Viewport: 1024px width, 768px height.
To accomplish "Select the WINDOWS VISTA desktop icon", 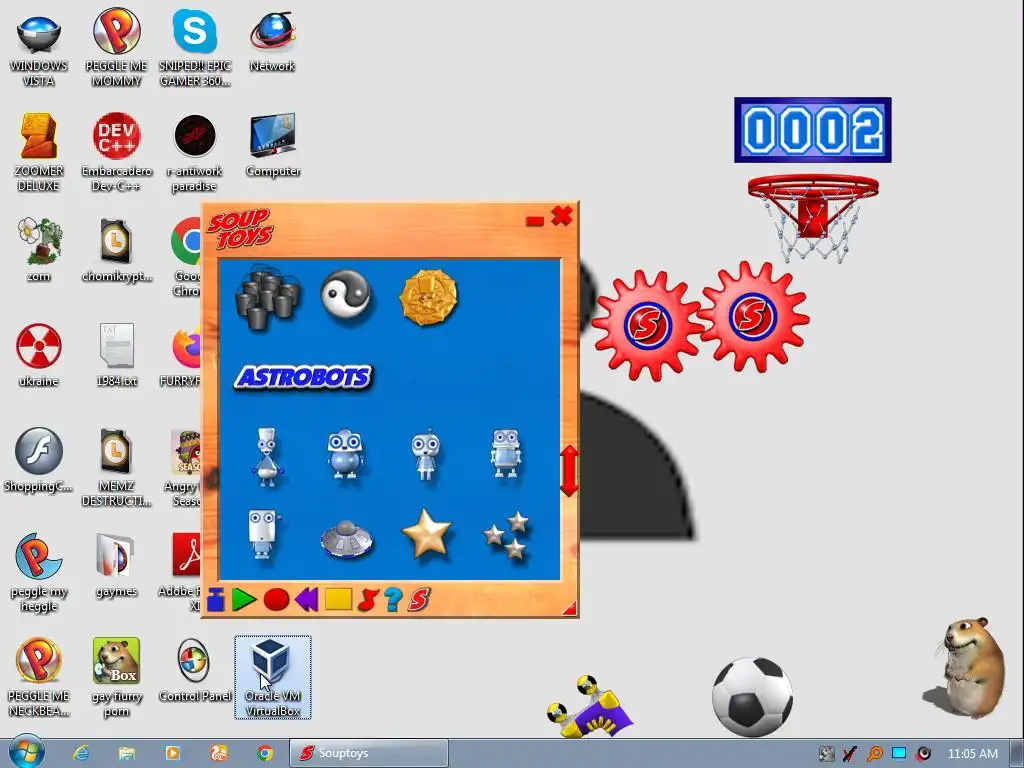I will click(39, 50).
